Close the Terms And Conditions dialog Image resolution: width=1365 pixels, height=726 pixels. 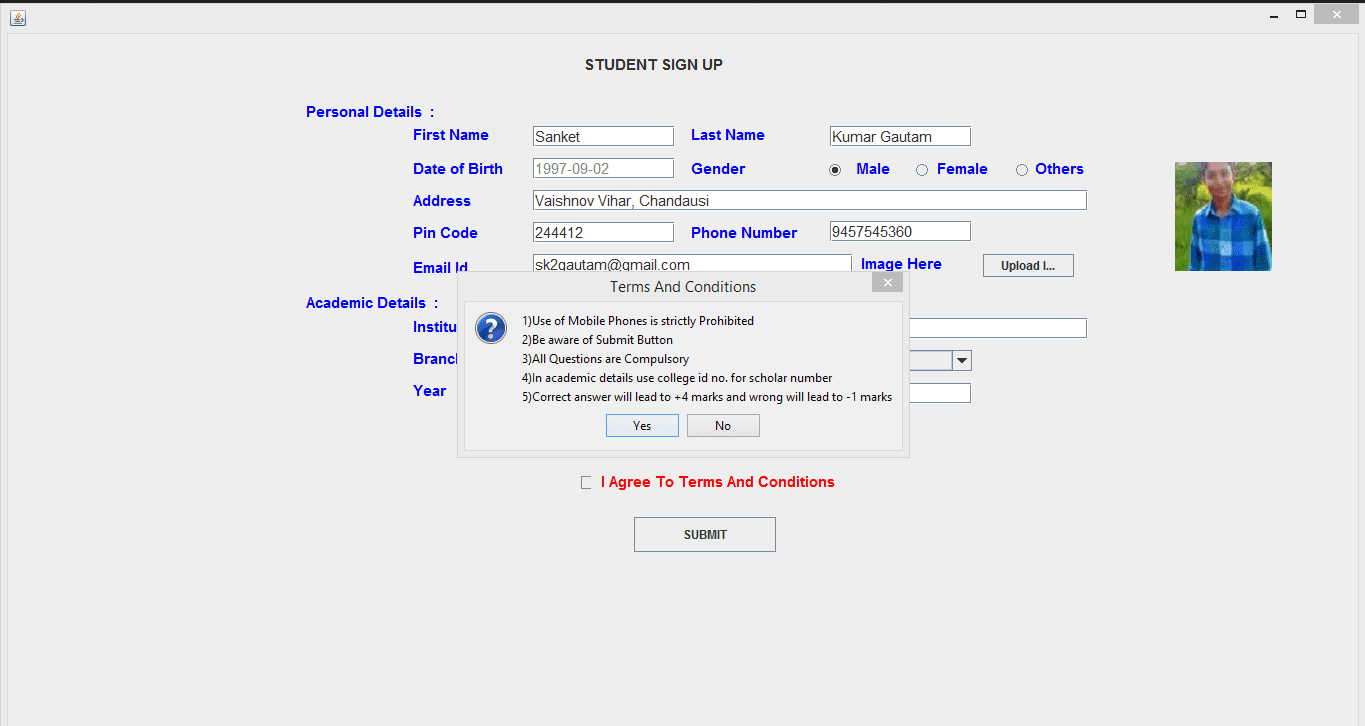[x=887, y=282]
